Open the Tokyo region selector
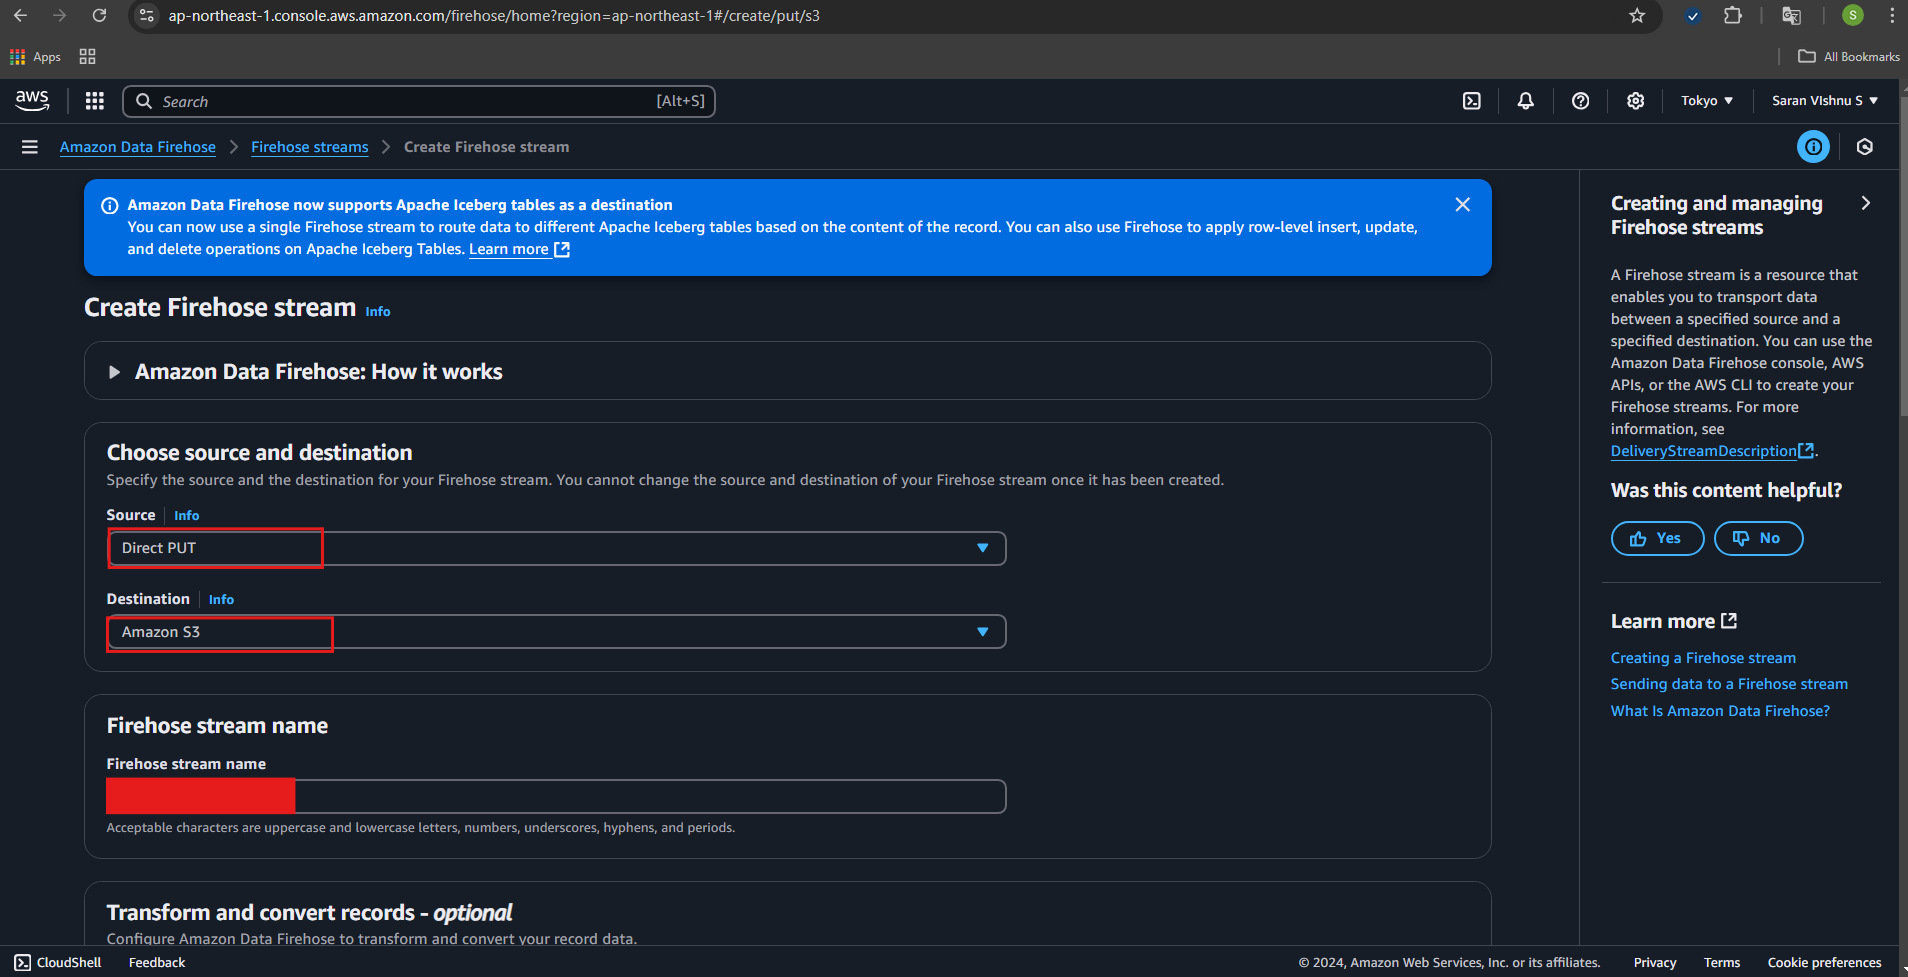Viewport: 1908px width, 977px height. click(1706, 101)
